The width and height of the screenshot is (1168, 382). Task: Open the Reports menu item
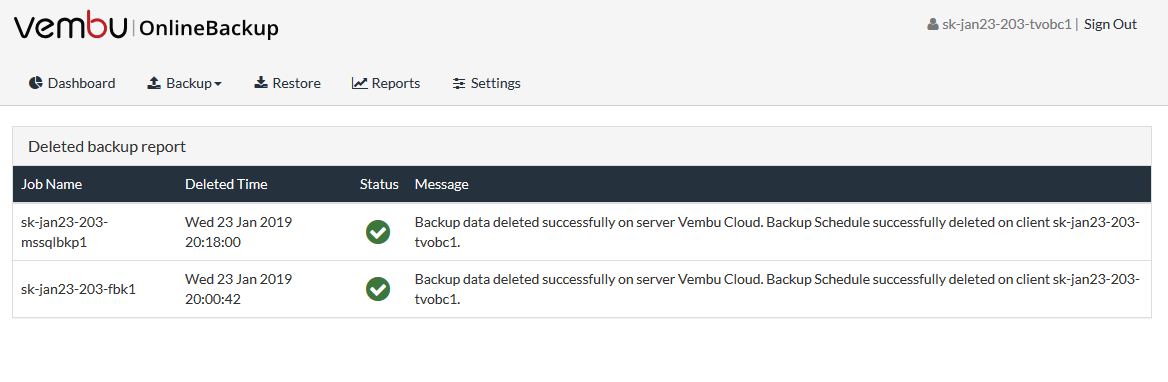(x=386, y=83)
